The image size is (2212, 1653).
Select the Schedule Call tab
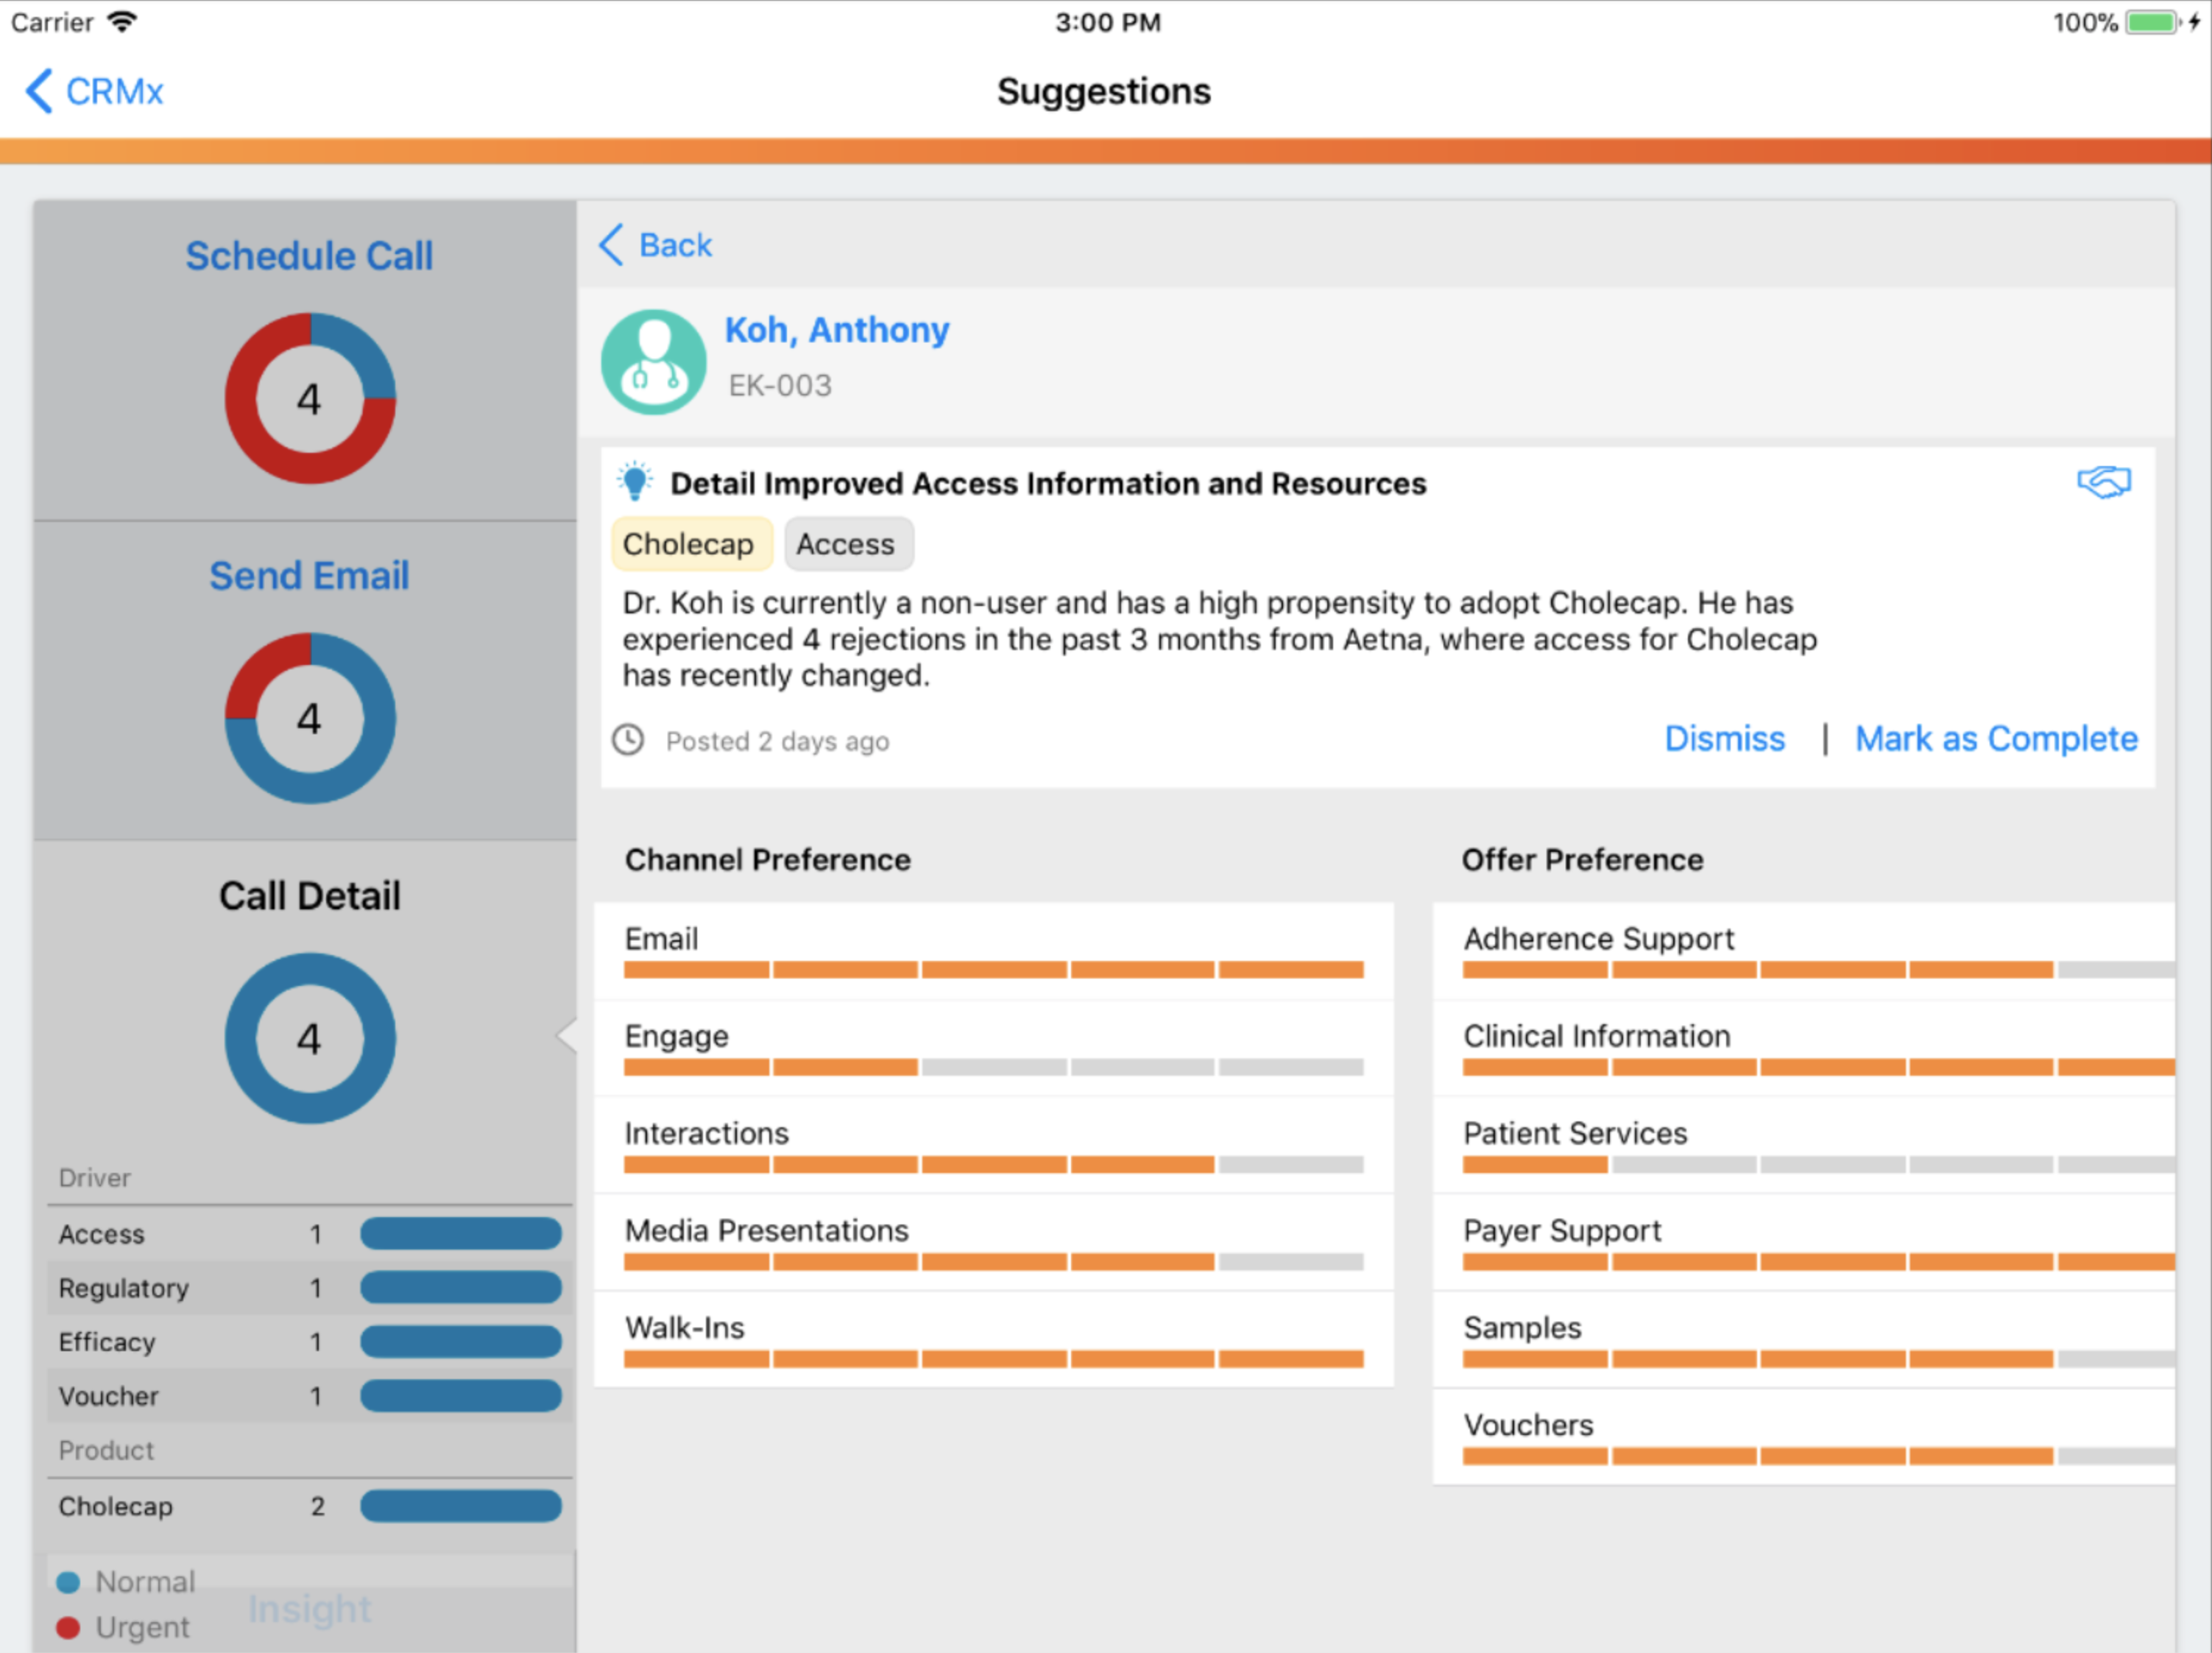pyautogui.click(x=309, y=256)
